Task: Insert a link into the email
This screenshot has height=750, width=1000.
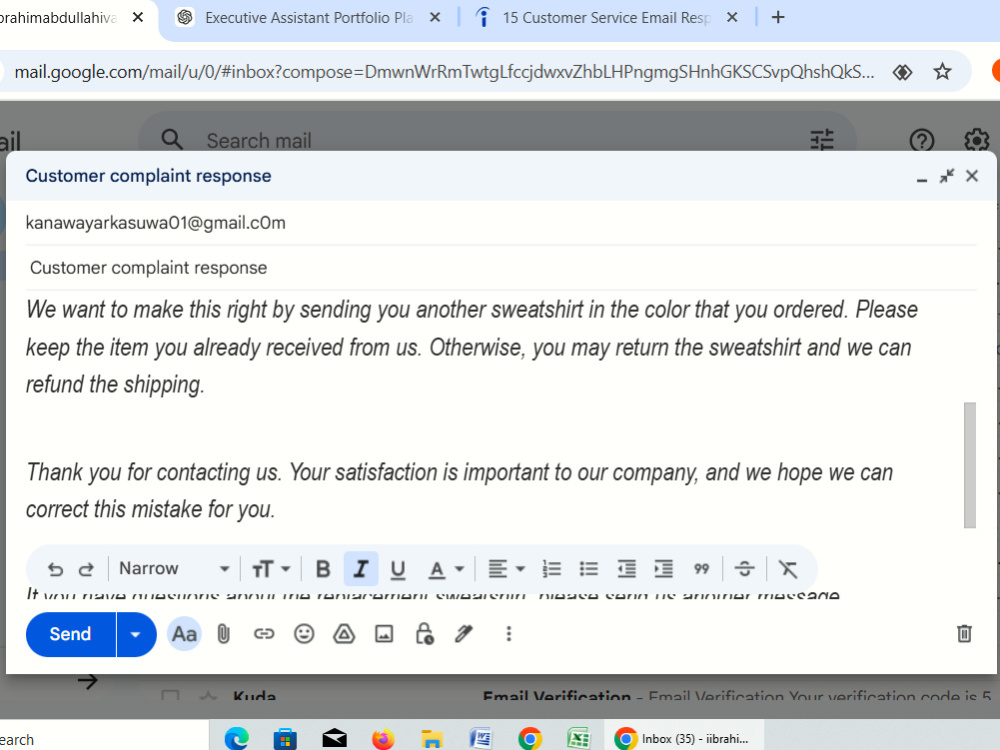Action: pos(263,634)
